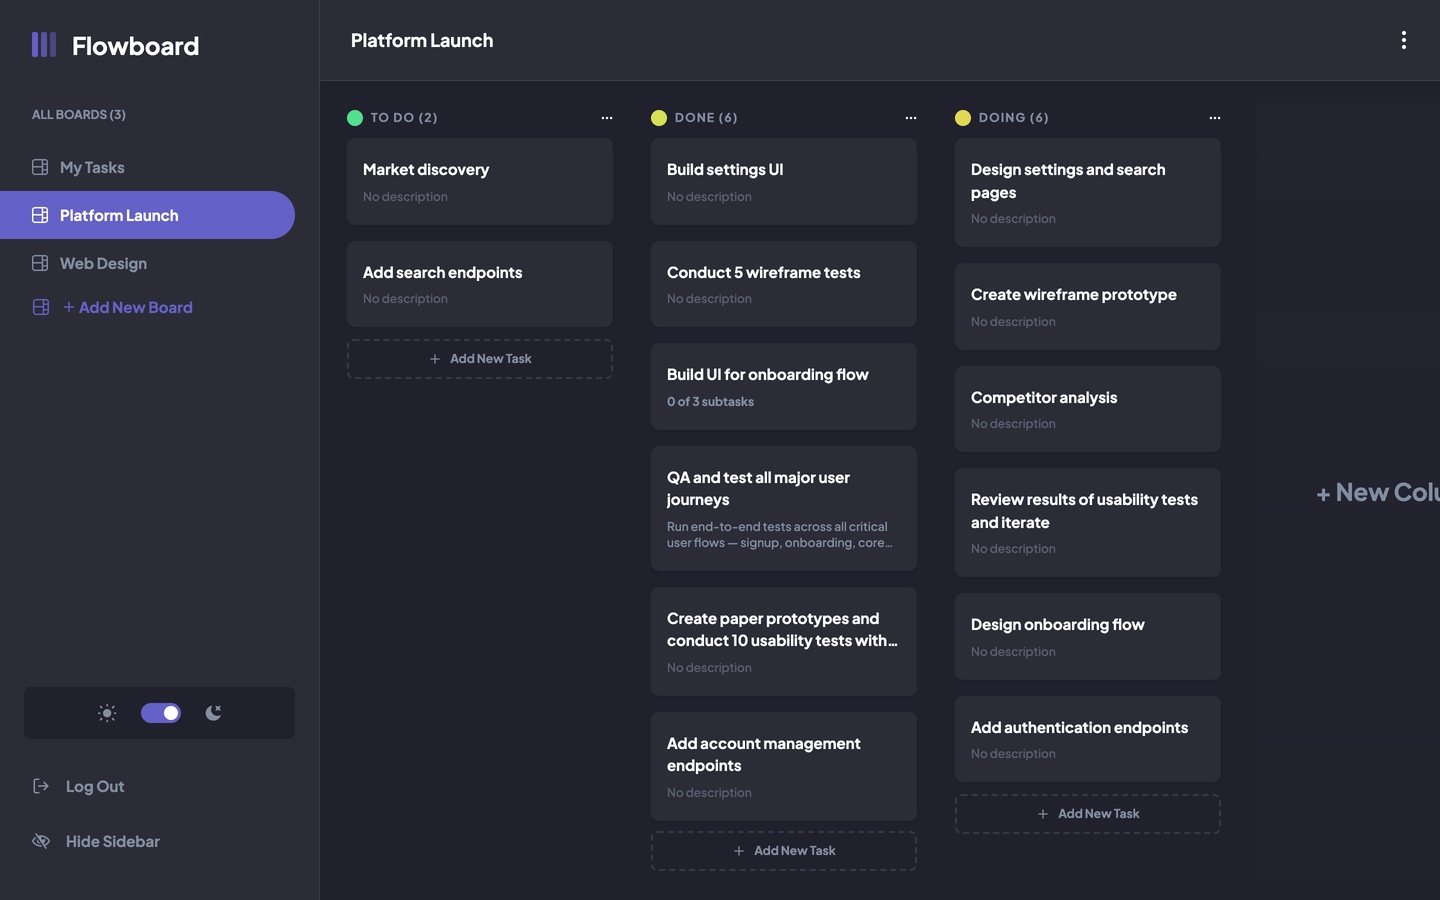
Task: Click the board icon beside My Tasks
Action: tap(40, 167)
